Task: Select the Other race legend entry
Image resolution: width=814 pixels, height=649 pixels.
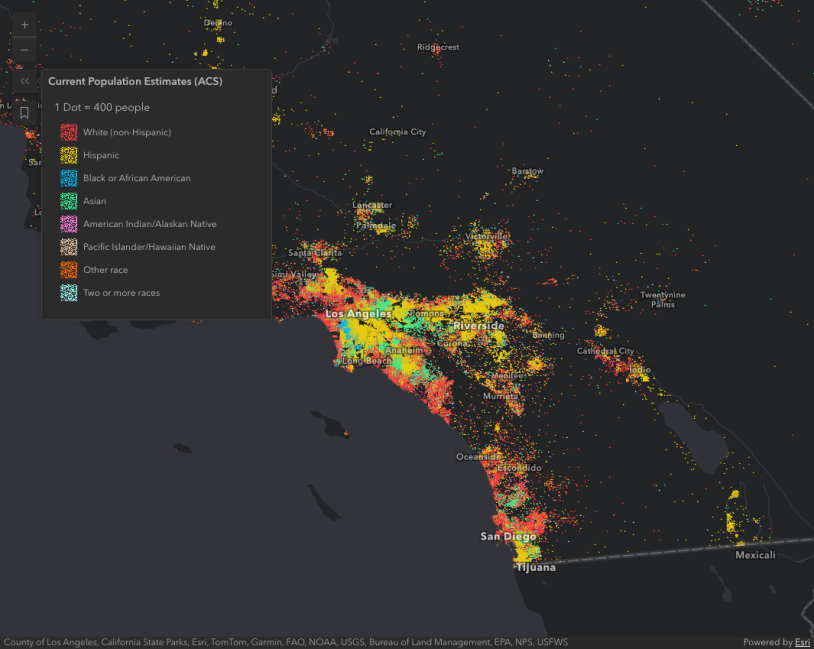Action: [68, 270]
